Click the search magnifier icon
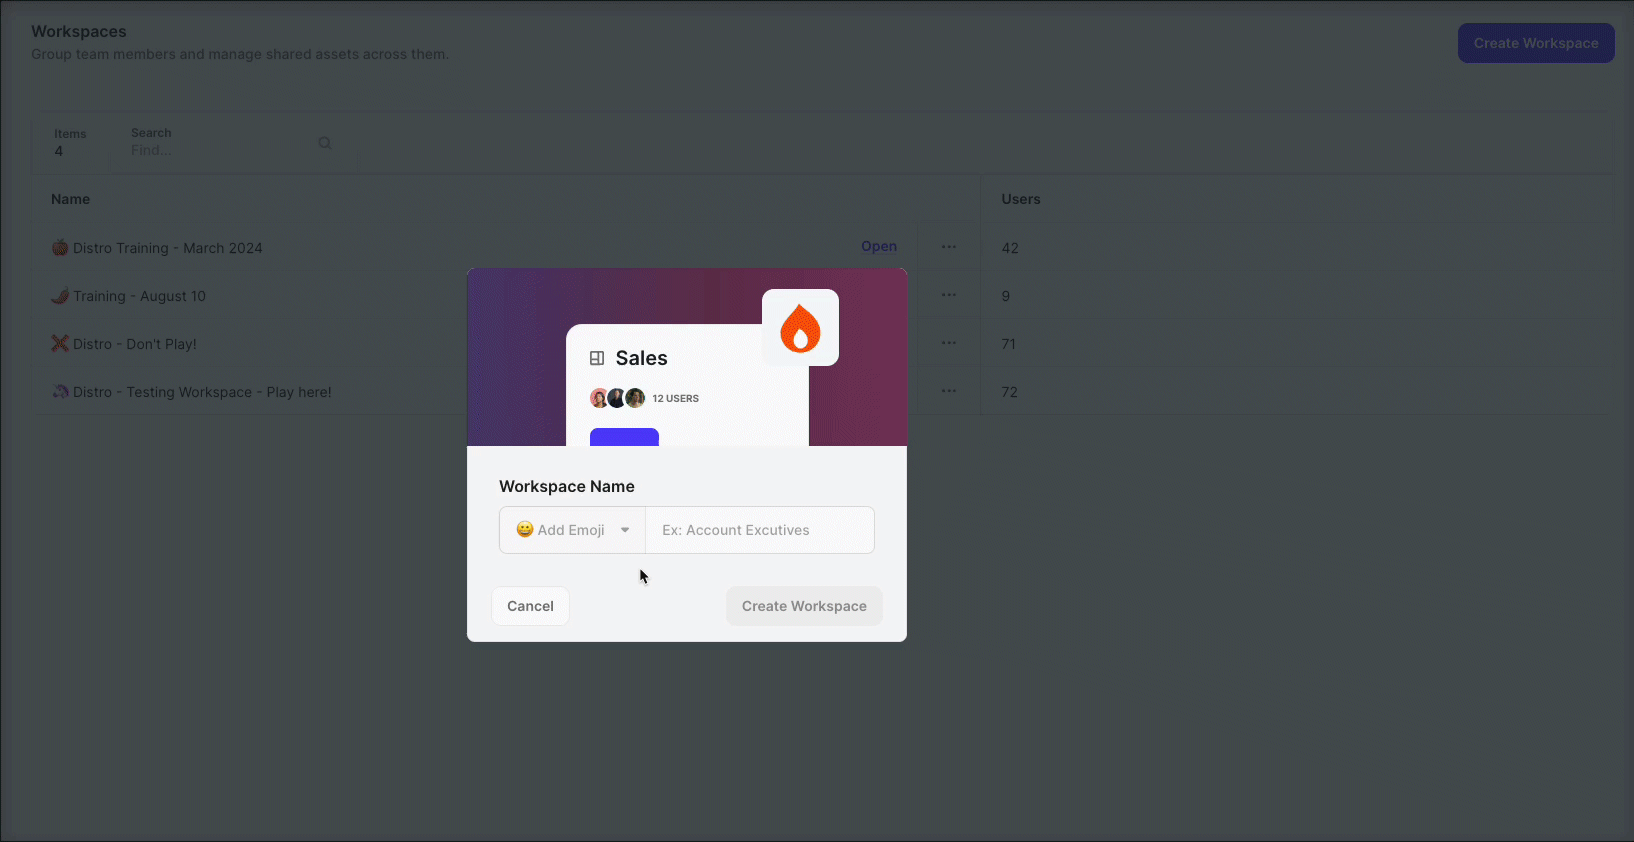 coord(325,143)
